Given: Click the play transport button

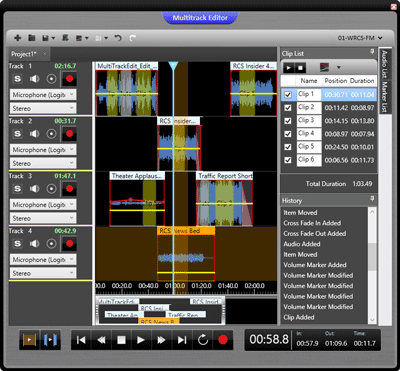Looking at the screenshot, I should [141, 340].
